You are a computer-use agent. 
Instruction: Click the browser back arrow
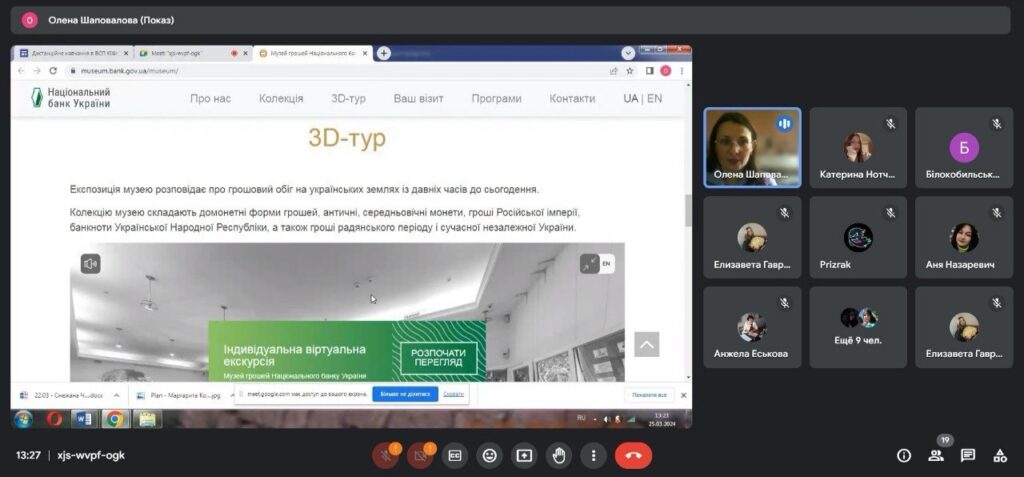point(22,71)
